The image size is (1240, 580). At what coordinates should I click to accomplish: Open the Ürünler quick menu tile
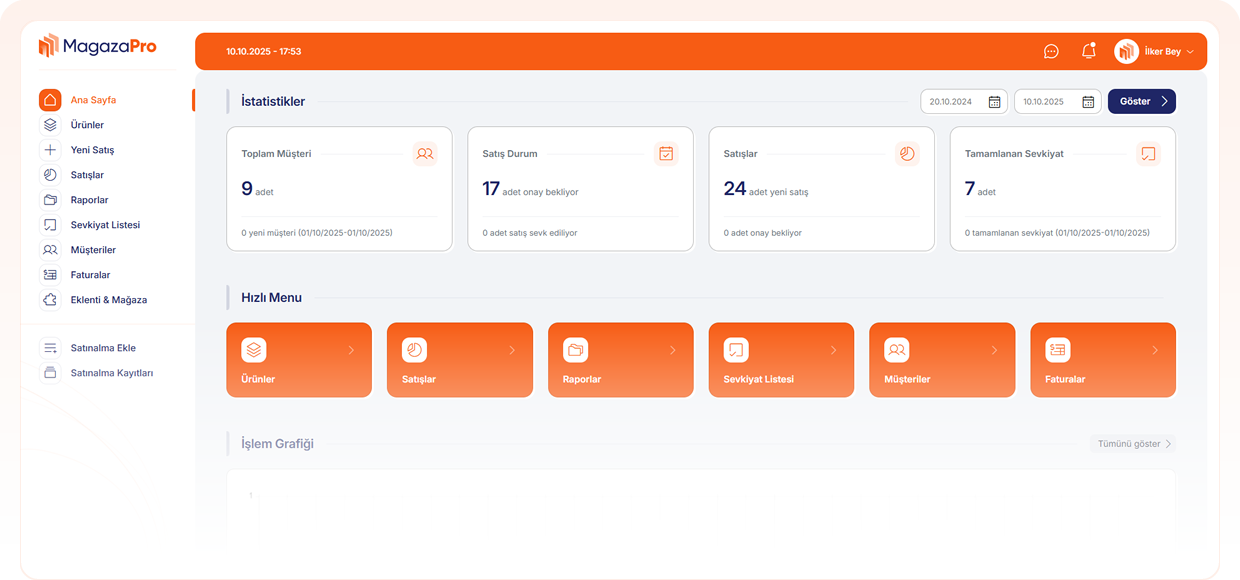coord(299,360)
